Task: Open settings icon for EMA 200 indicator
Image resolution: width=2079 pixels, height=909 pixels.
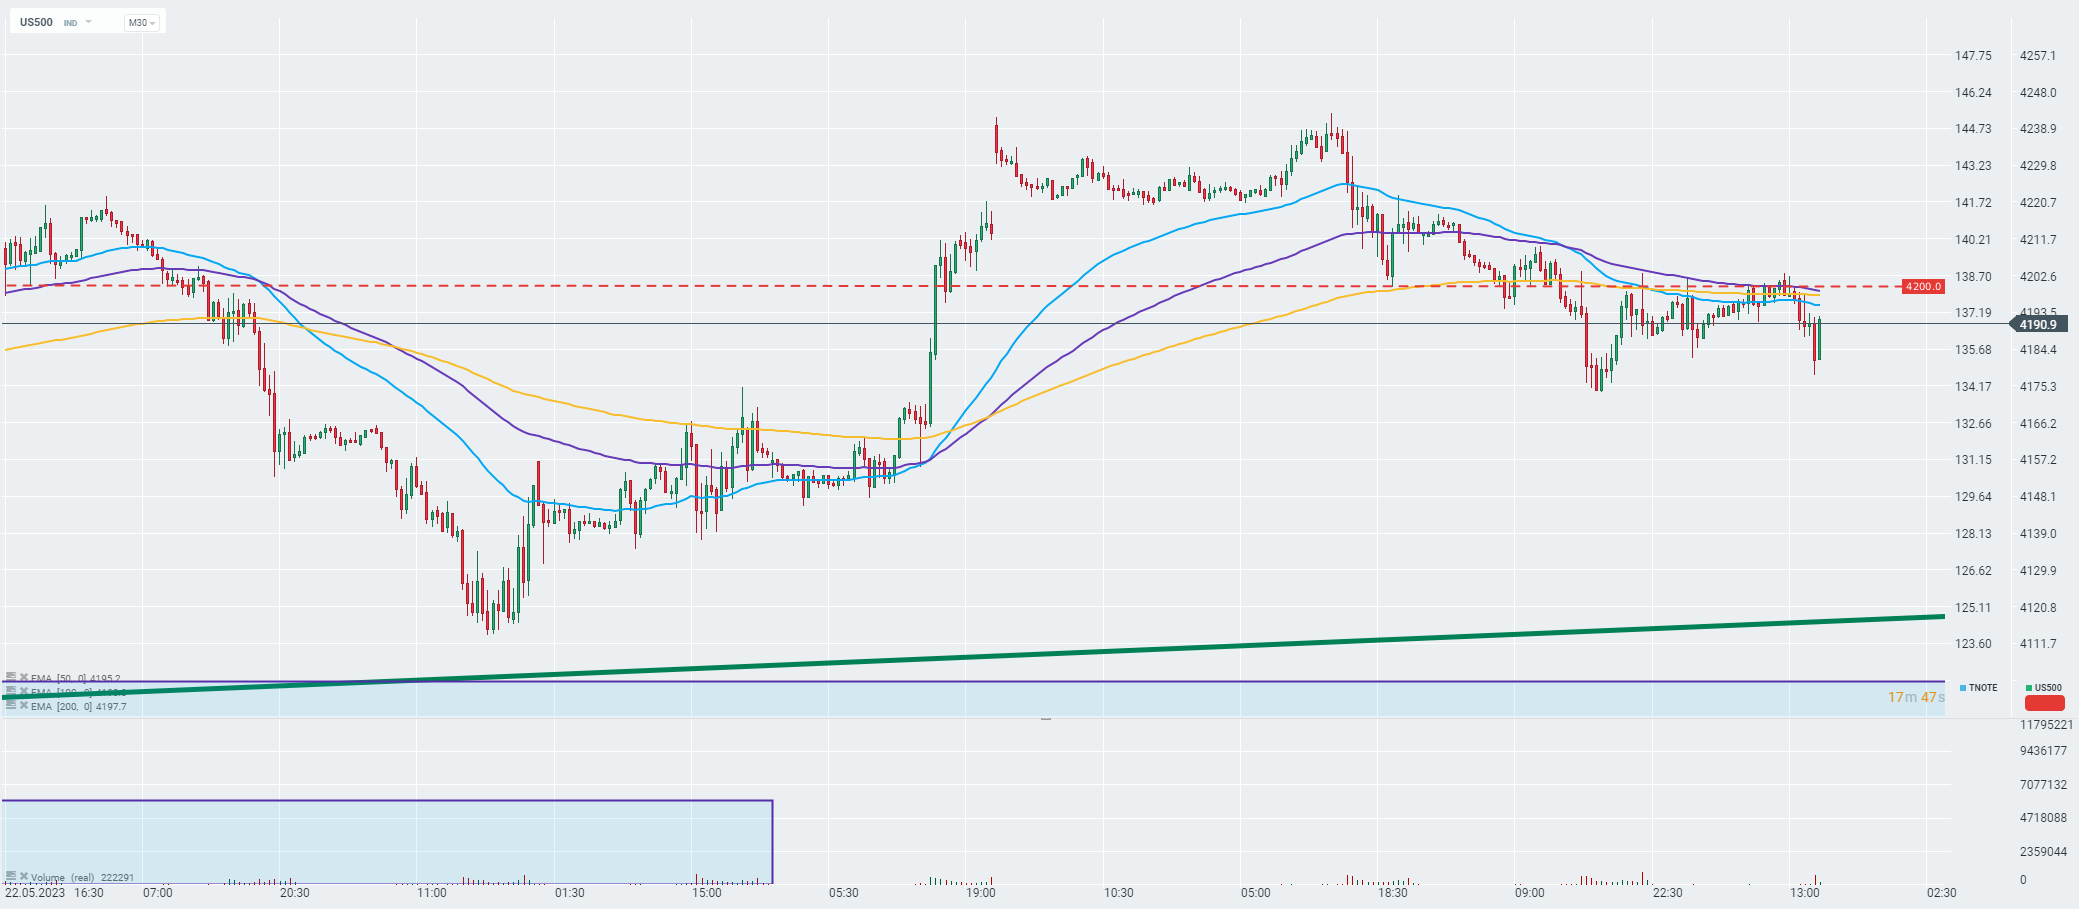Action: 11,706
